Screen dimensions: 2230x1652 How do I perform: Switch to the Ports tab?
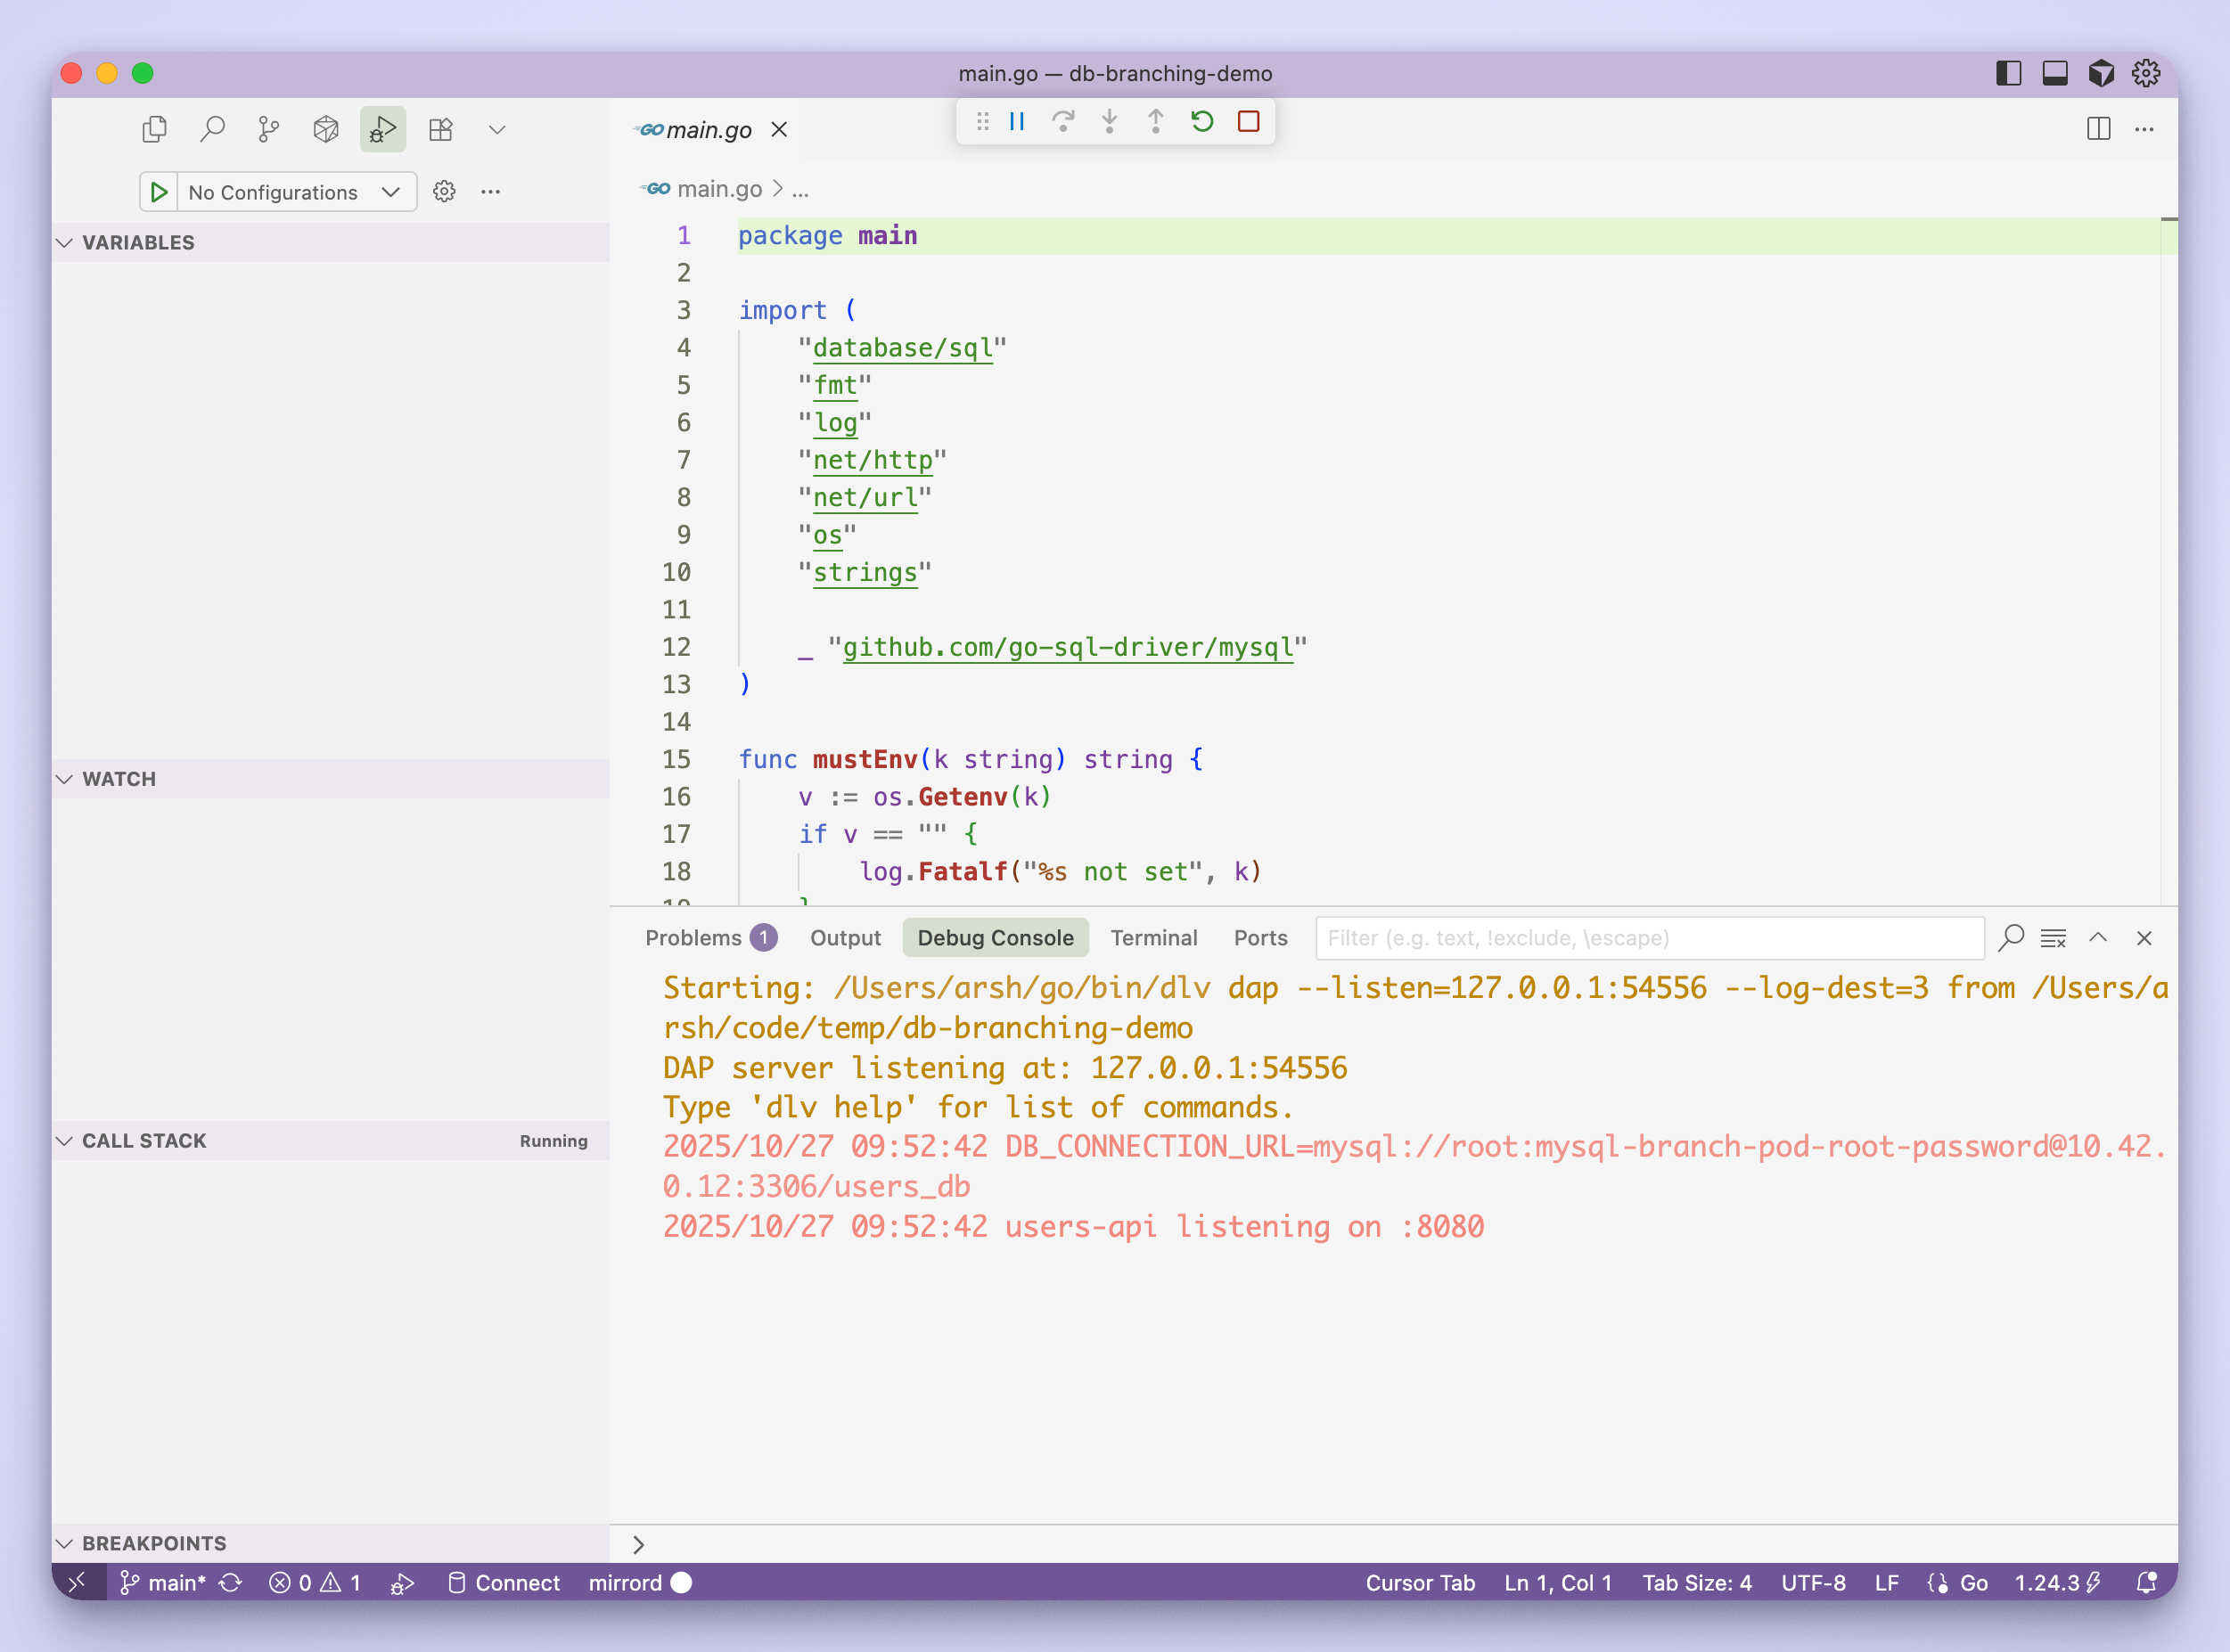[x=1260, y=938]
